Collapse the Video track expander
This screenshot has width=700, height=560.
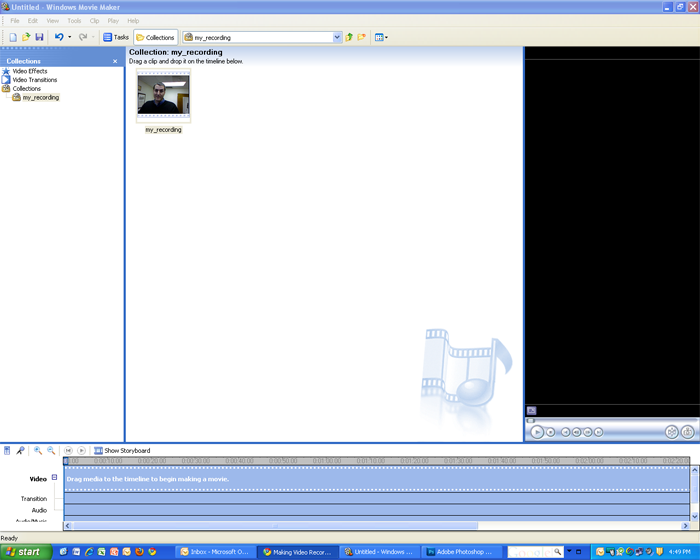click(54, 477)
